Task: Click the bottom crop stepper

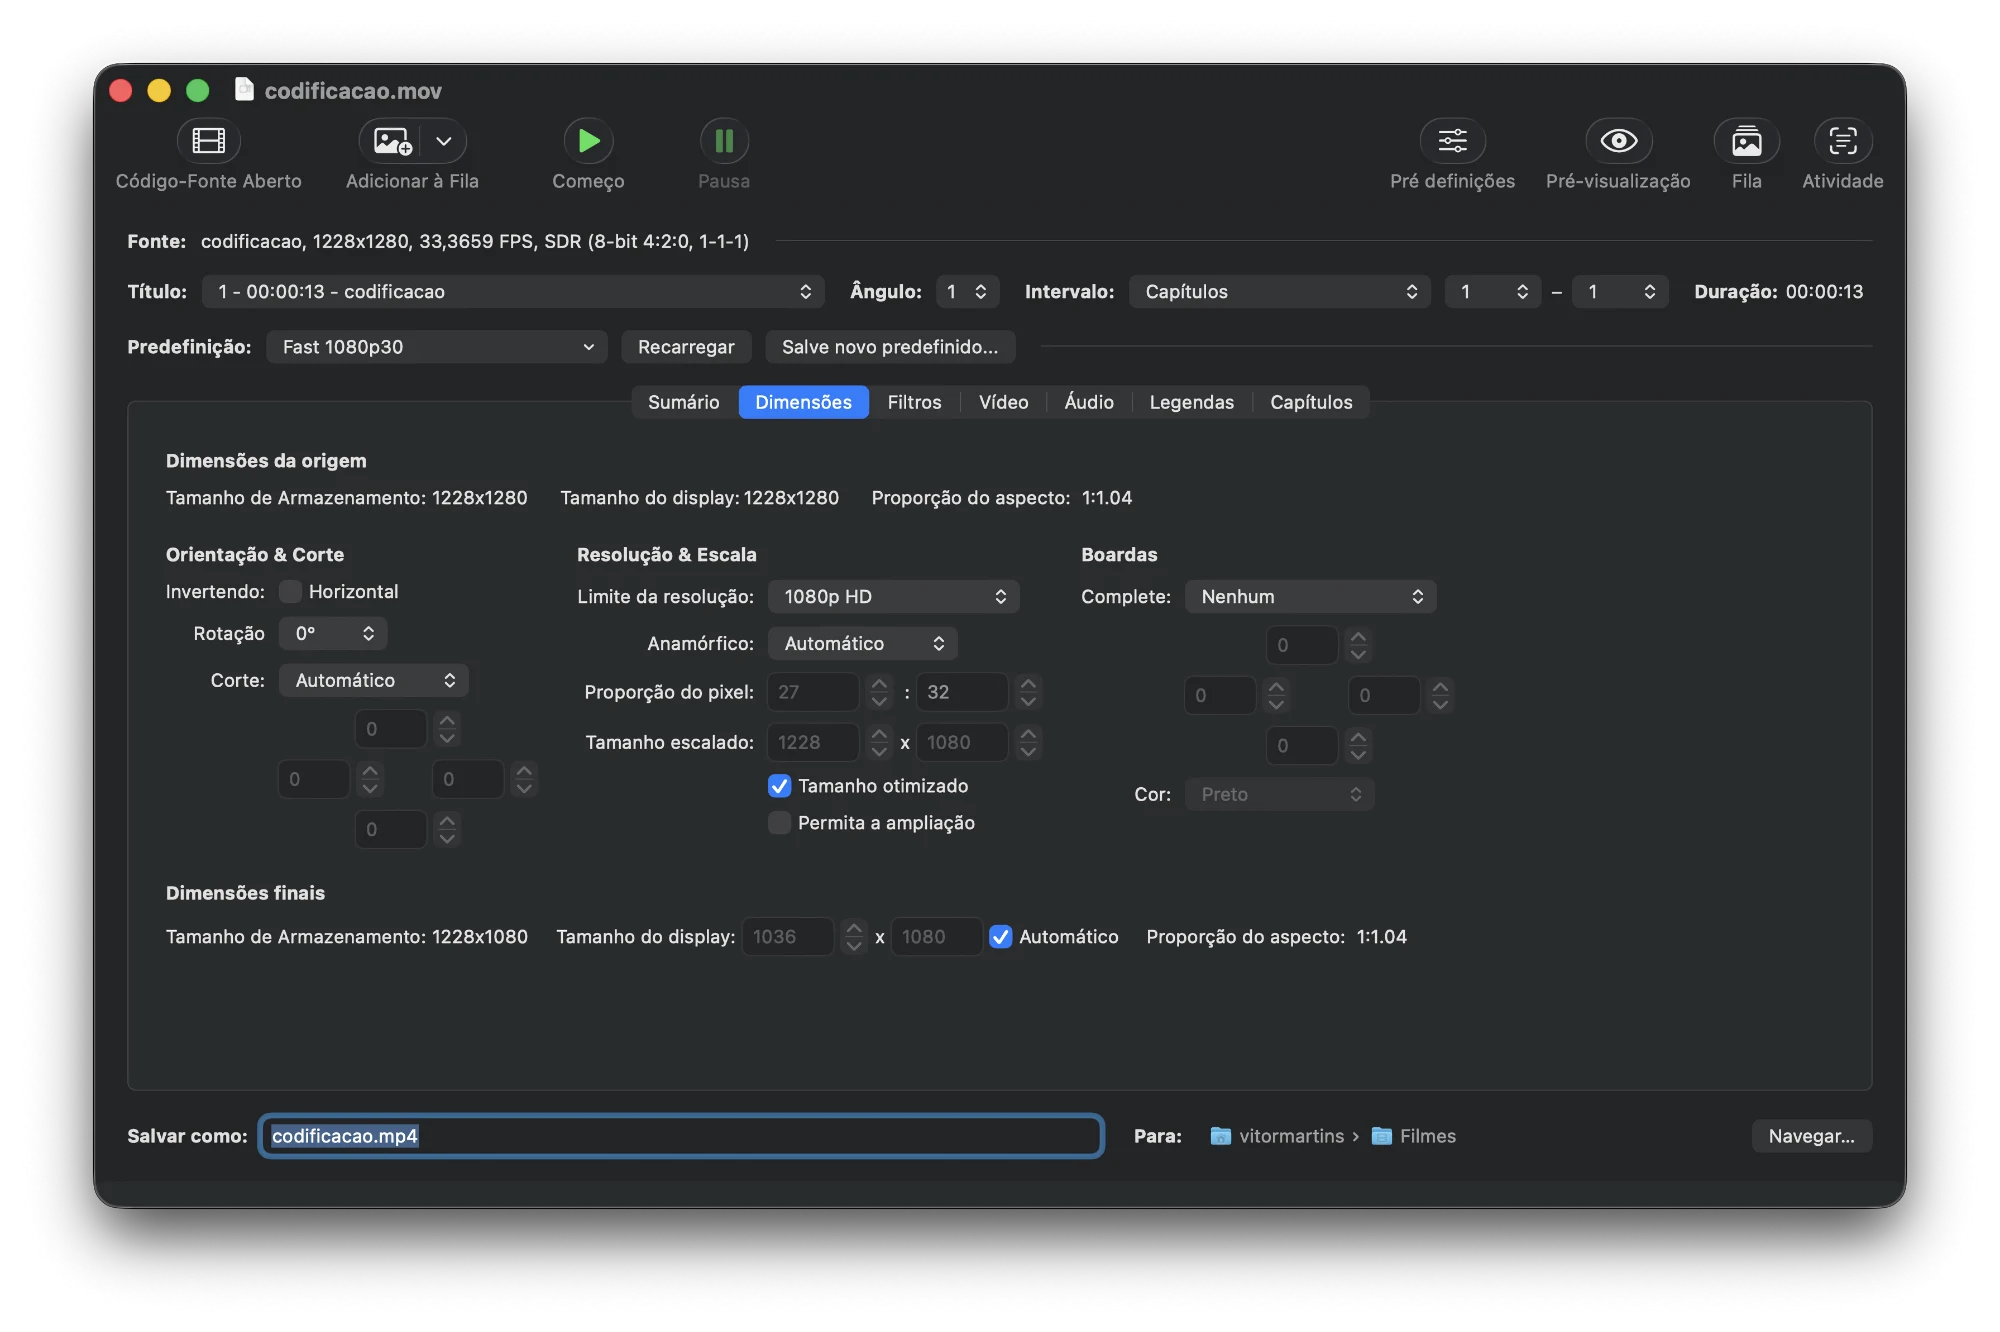Action: 447,829
